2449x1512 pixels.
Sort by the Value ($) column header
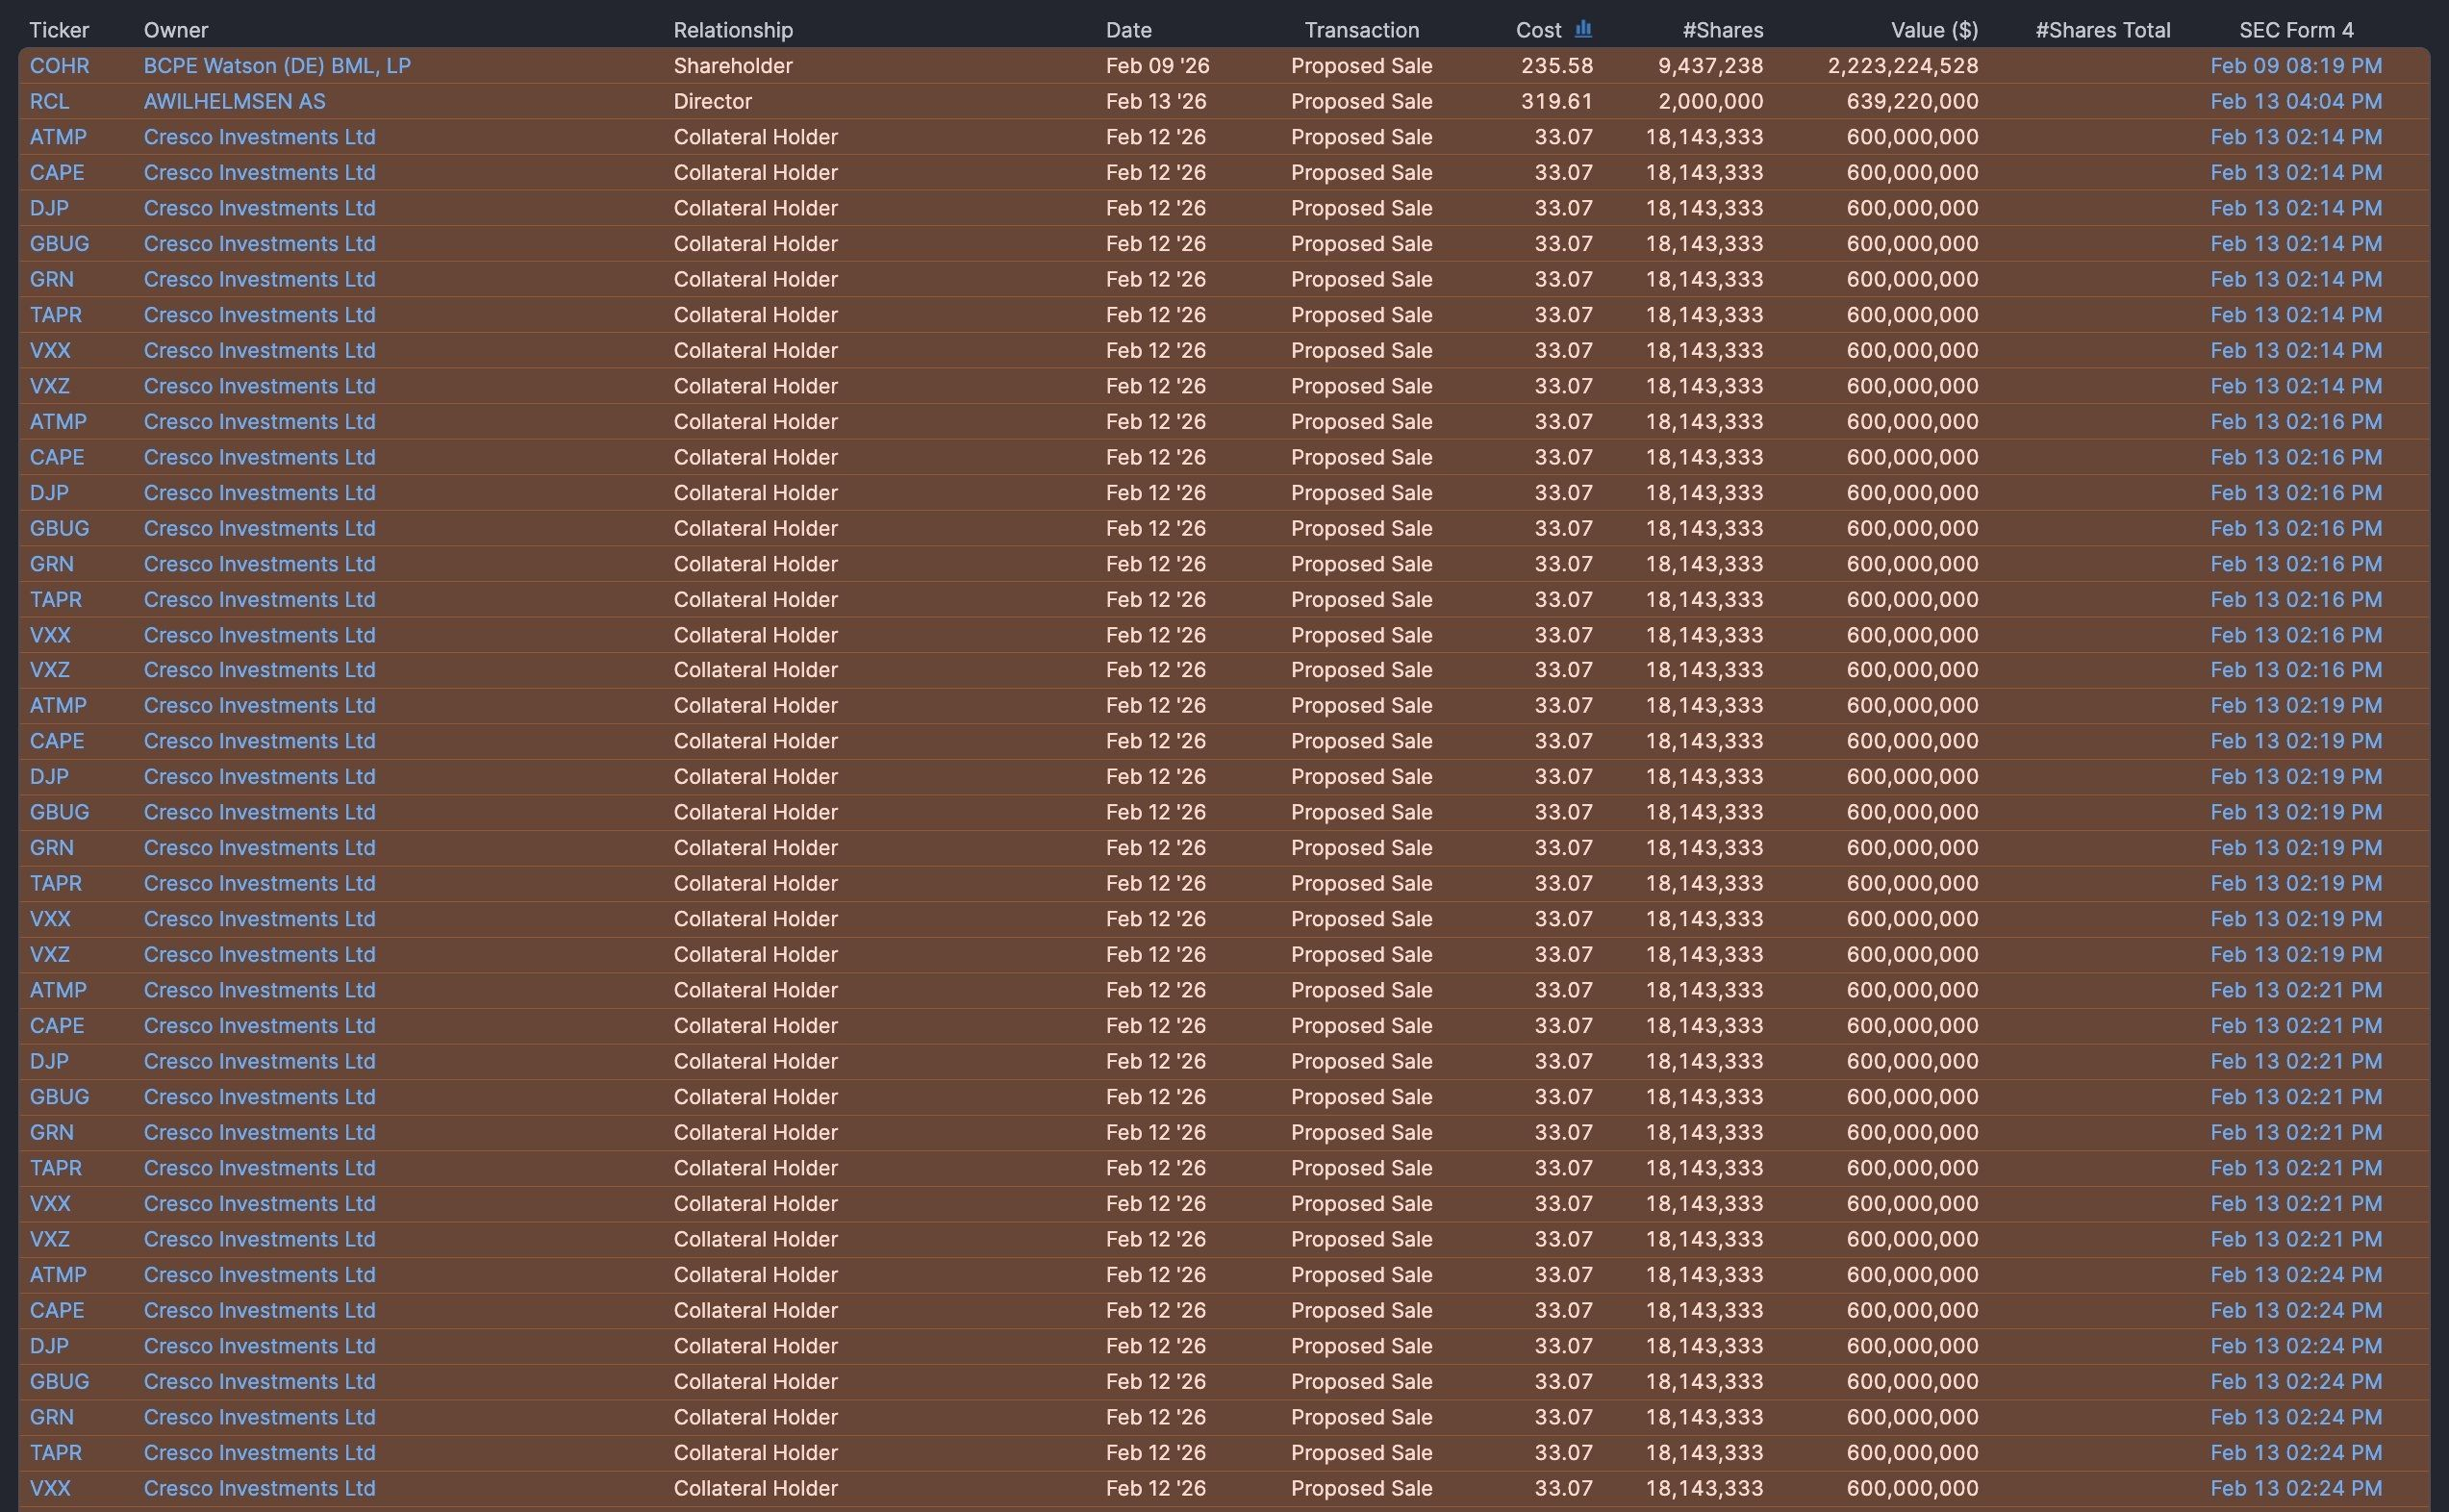point(1934,30)
